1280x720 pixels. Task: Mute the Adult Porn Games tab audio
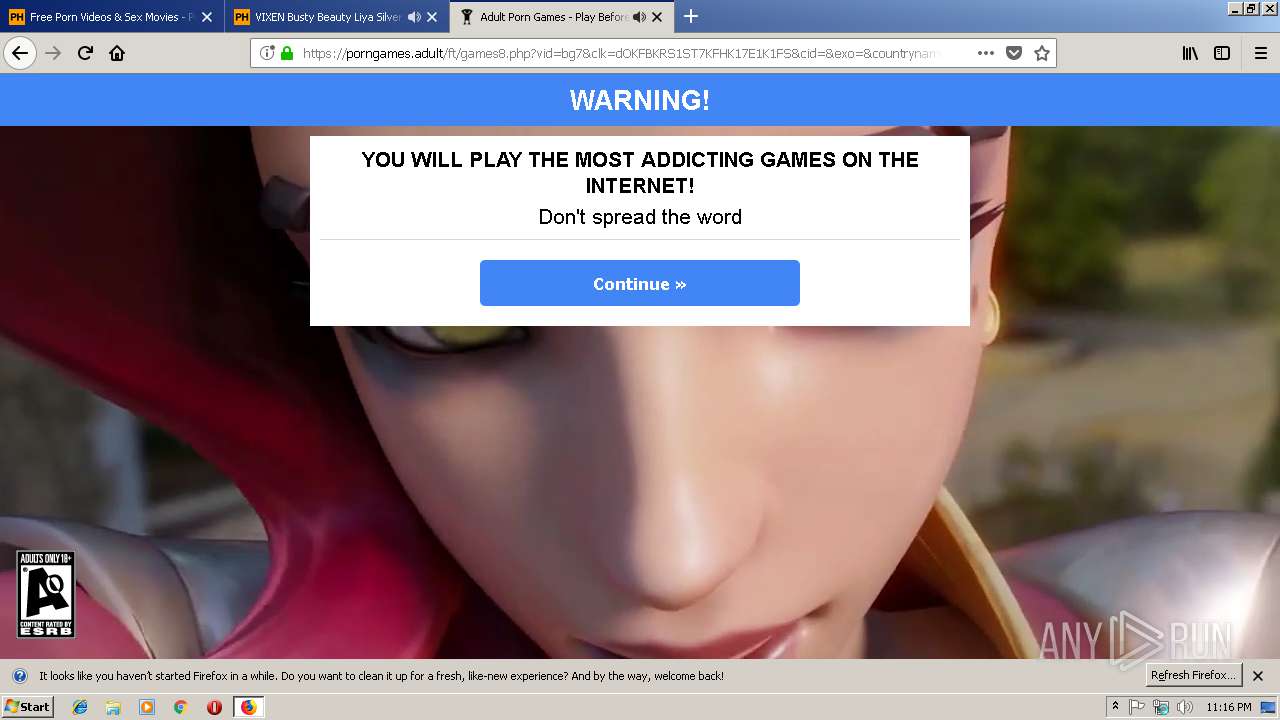coord(639,17)
